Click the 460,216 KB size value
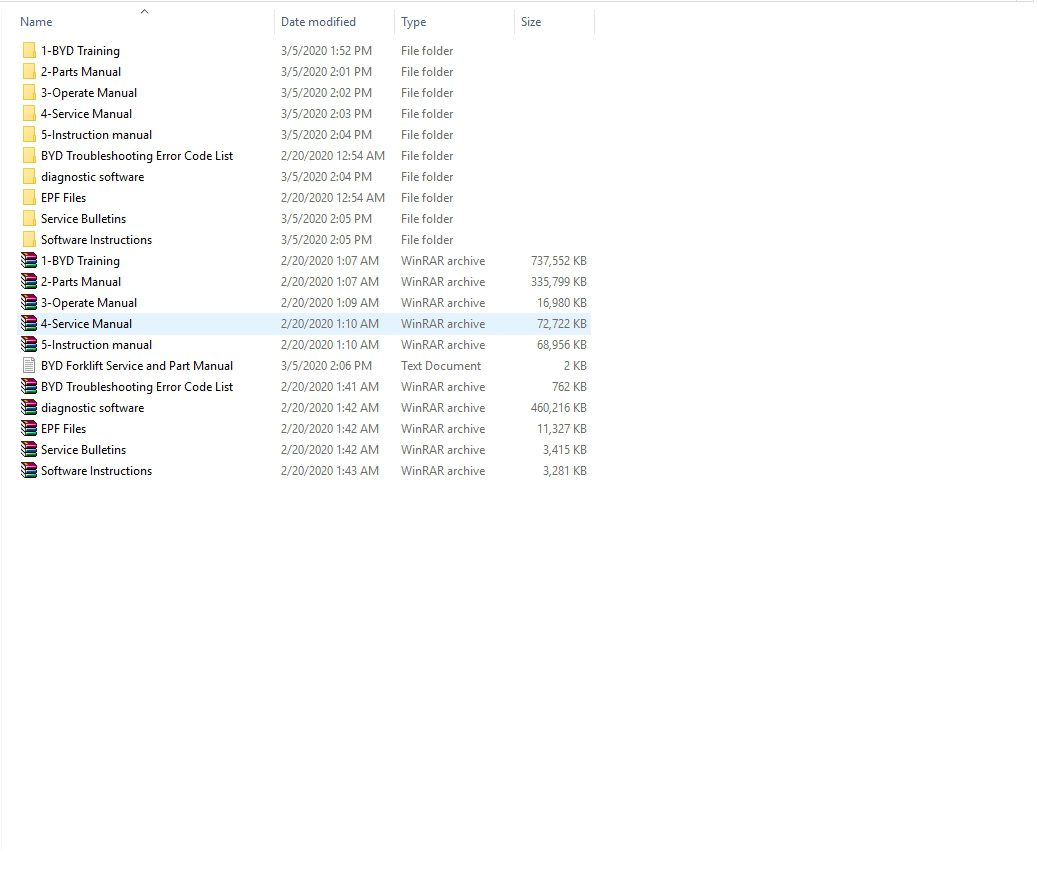 pos(559,408)
